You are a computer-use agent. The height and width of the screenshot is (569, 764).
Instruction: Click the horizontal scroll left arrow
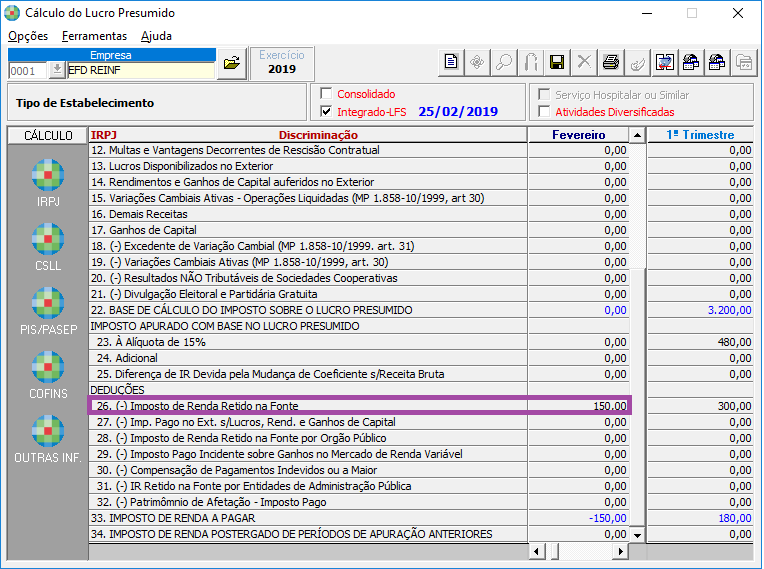[536, 551]
